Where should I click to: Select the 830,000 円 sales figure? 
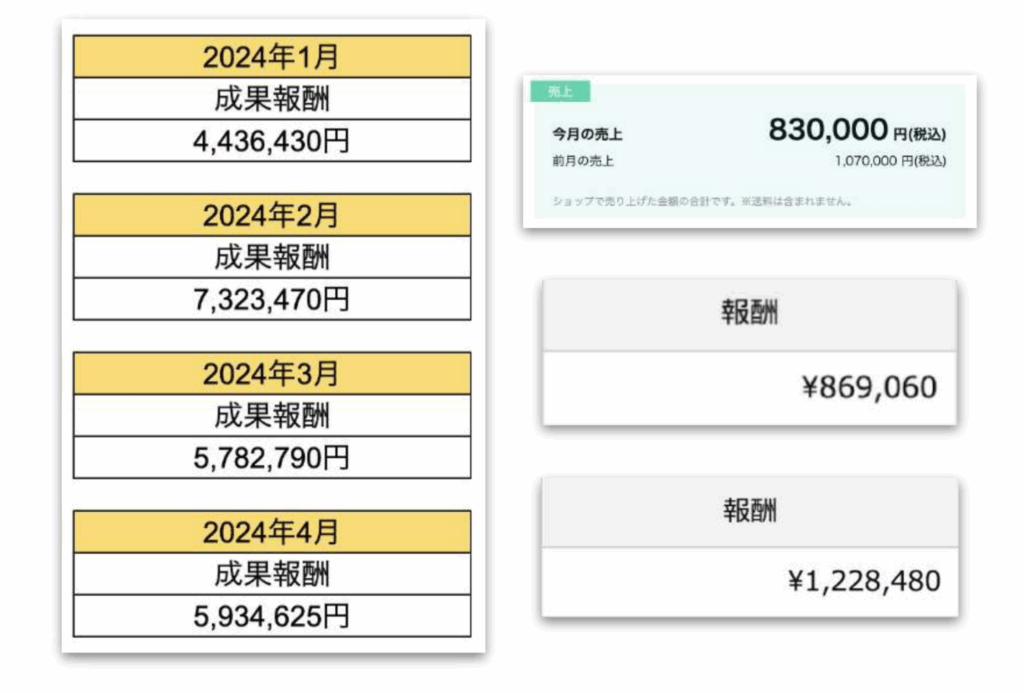pyautogui.click(x=828, y=130)
